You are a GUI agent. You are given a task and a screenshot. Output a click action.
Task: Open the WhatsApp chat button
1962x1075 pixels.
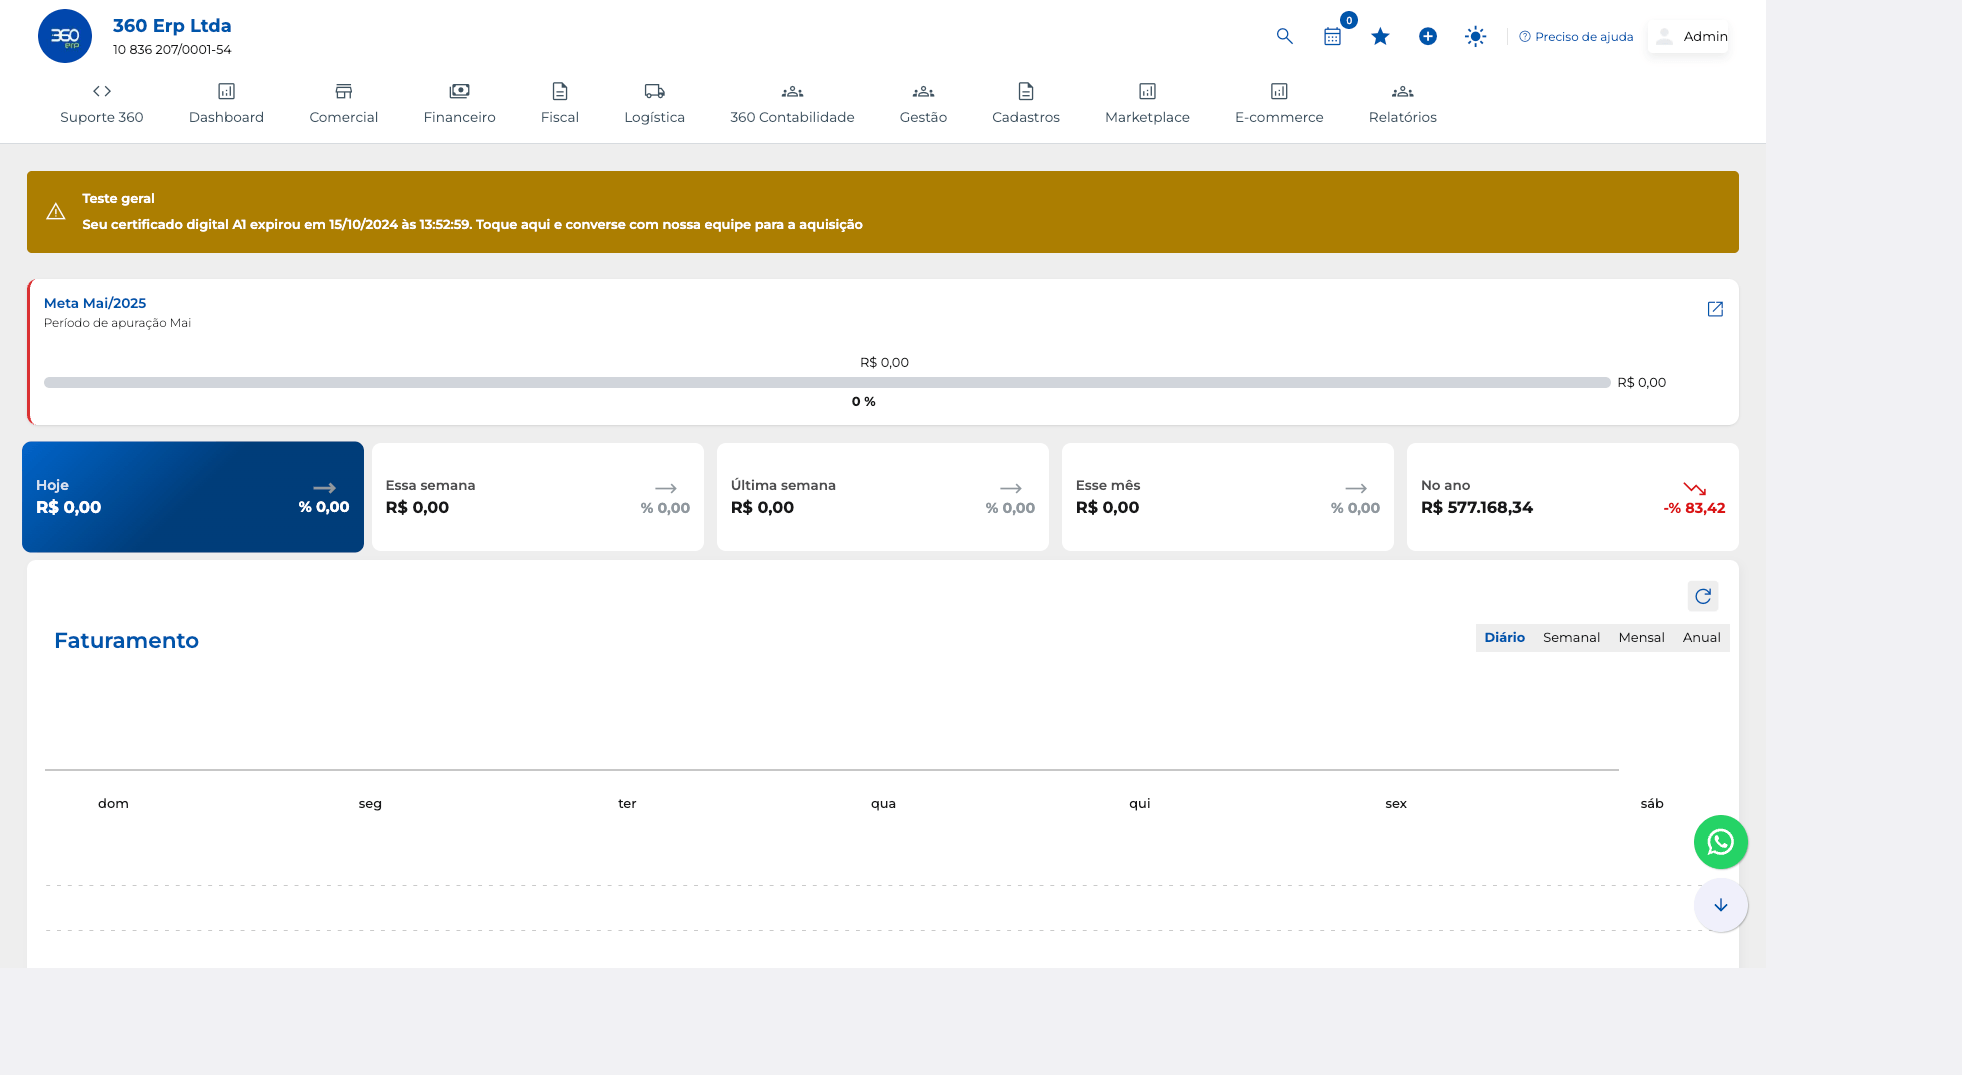coord(1720,842)
